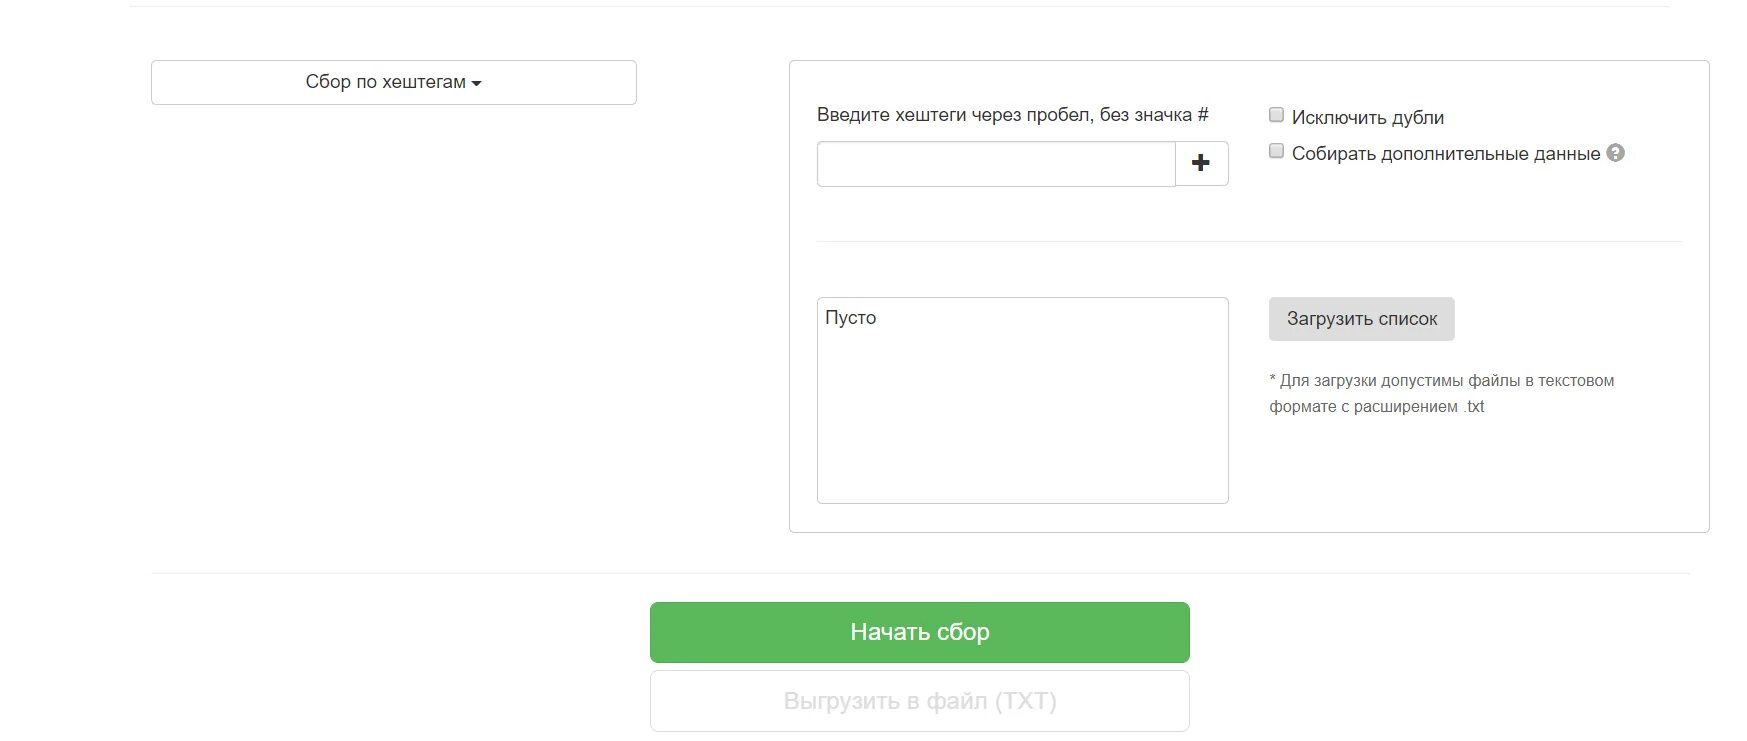1747x741 pixels.
Task: Click the question mark help icon
Action: pos(1615,153)
